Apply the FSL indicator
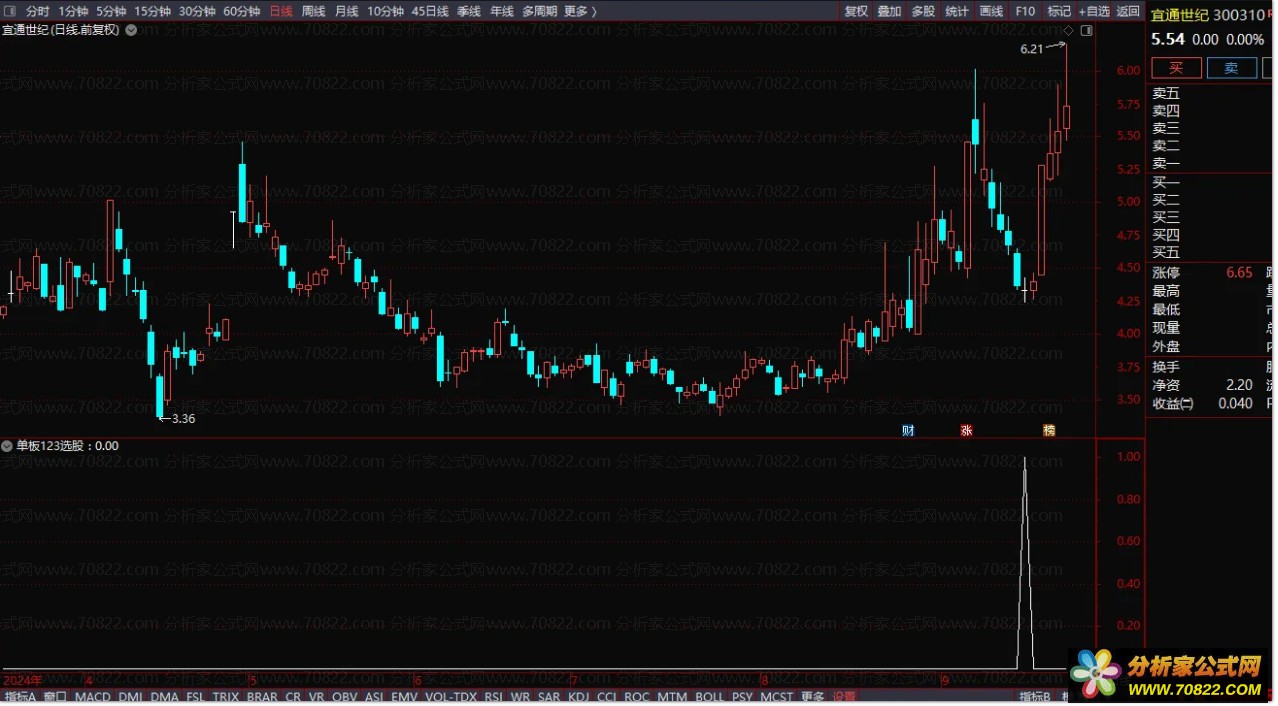 click(196, 697)
